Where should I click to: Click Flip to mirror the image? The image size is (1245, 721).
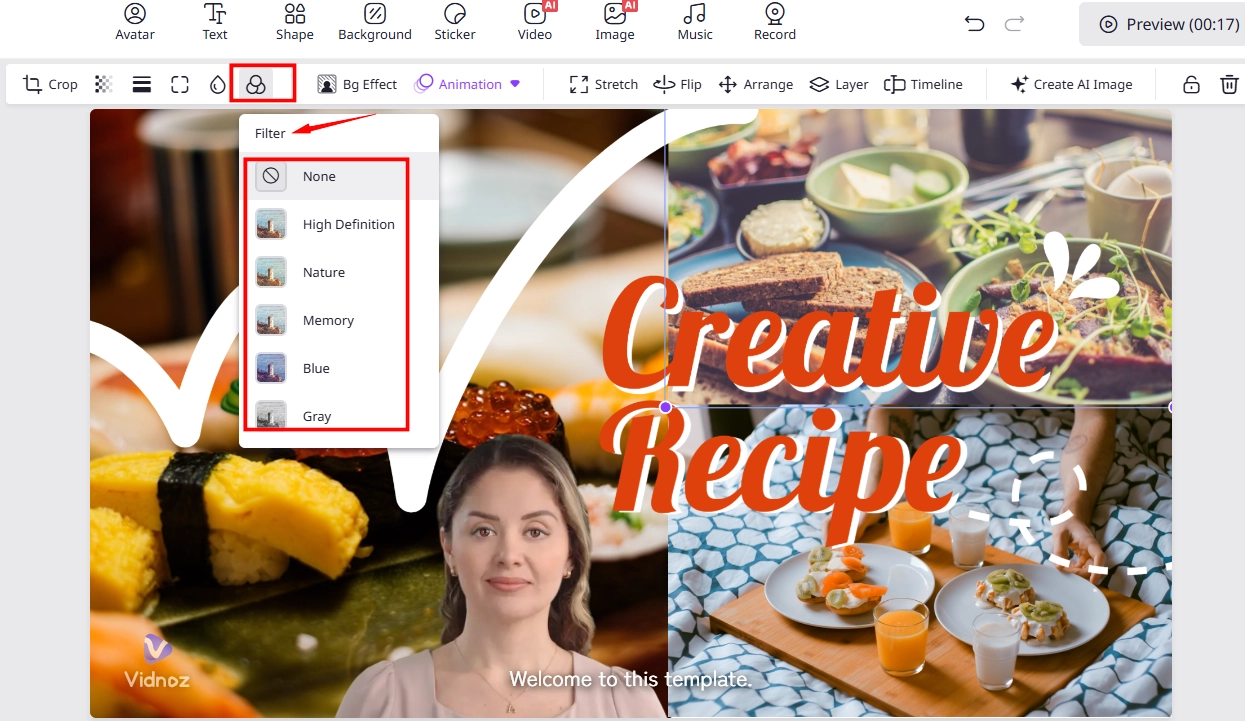[677, 84]
